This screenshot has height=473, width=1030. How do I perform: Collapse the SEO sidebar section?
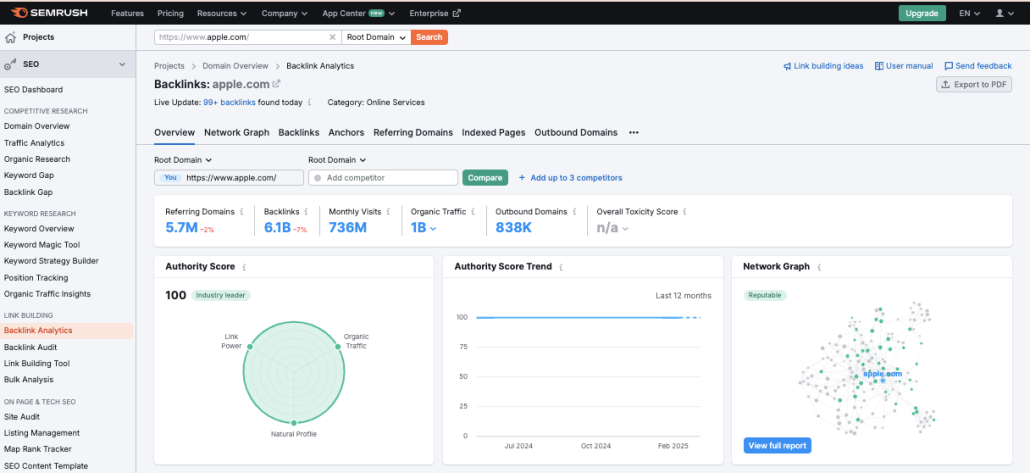click(x=122, y=64)
